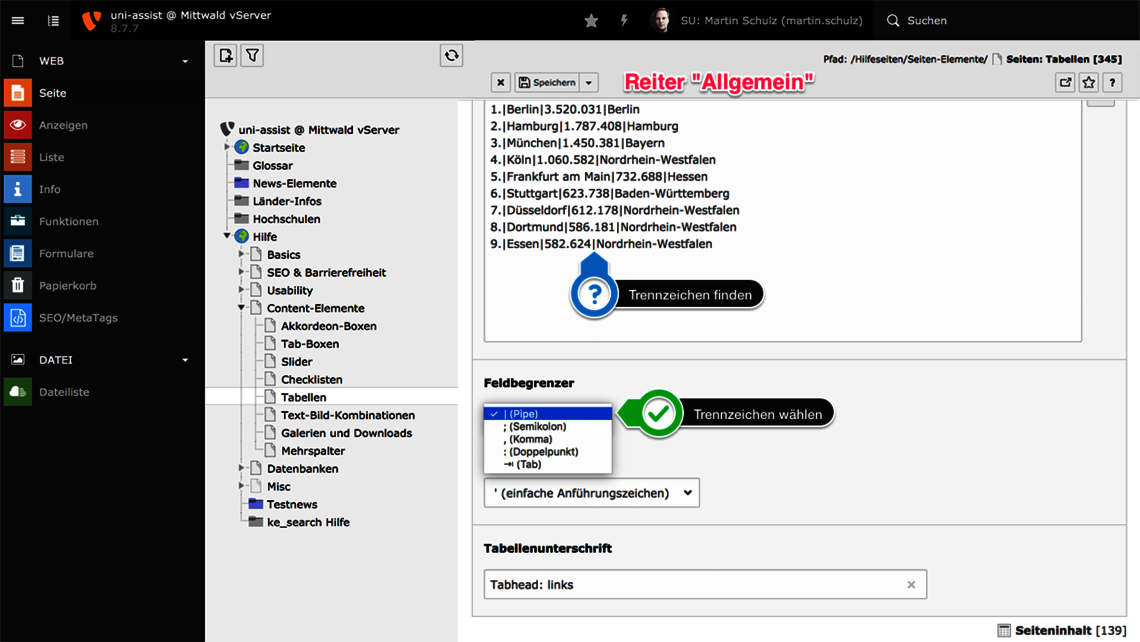Open the bookmarks star in the top bar
The width and height of the screenshot is (1140, 642).
click(591, 20)
